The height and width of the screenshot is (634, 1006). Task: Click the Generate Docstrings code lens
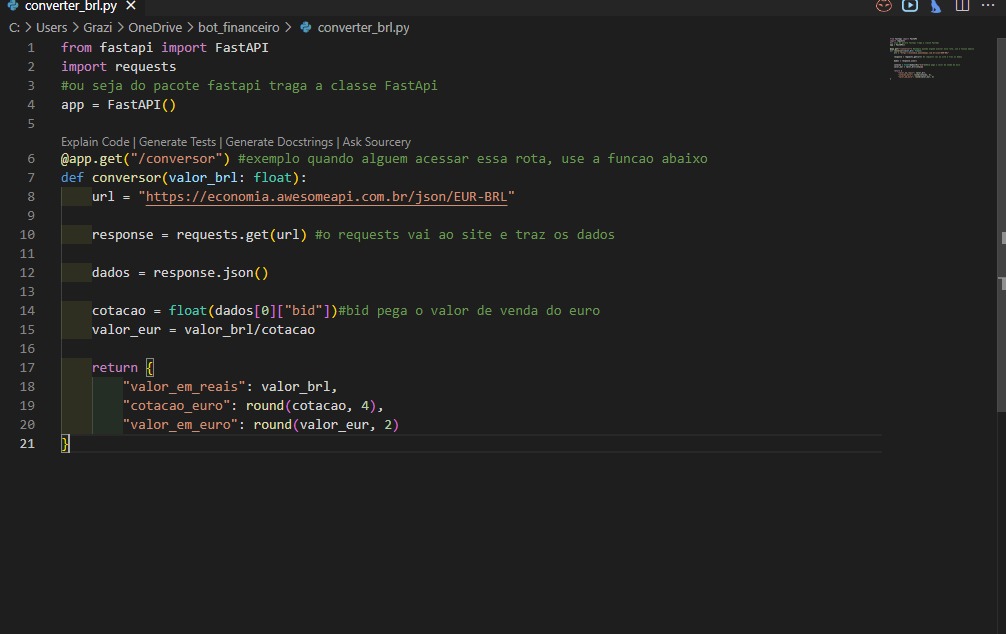click(x=279, y=142)
